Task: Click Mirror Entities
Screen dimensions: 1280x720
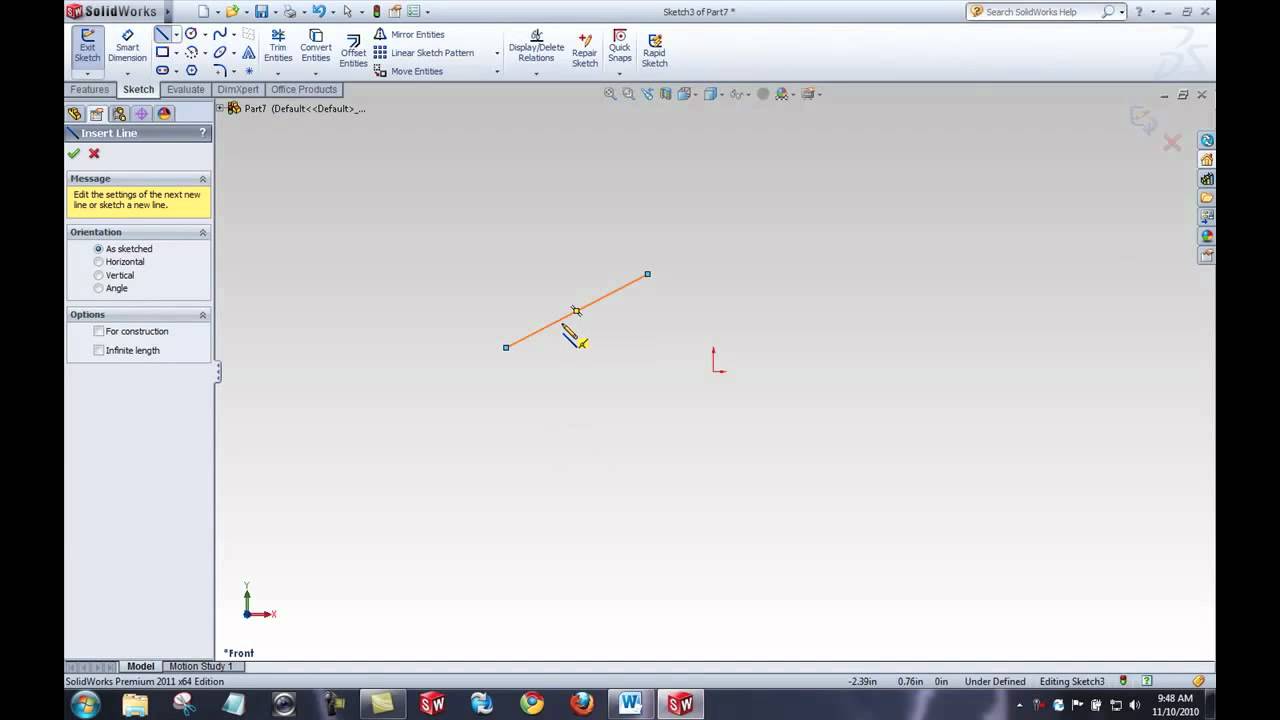Action: (409, 34)
